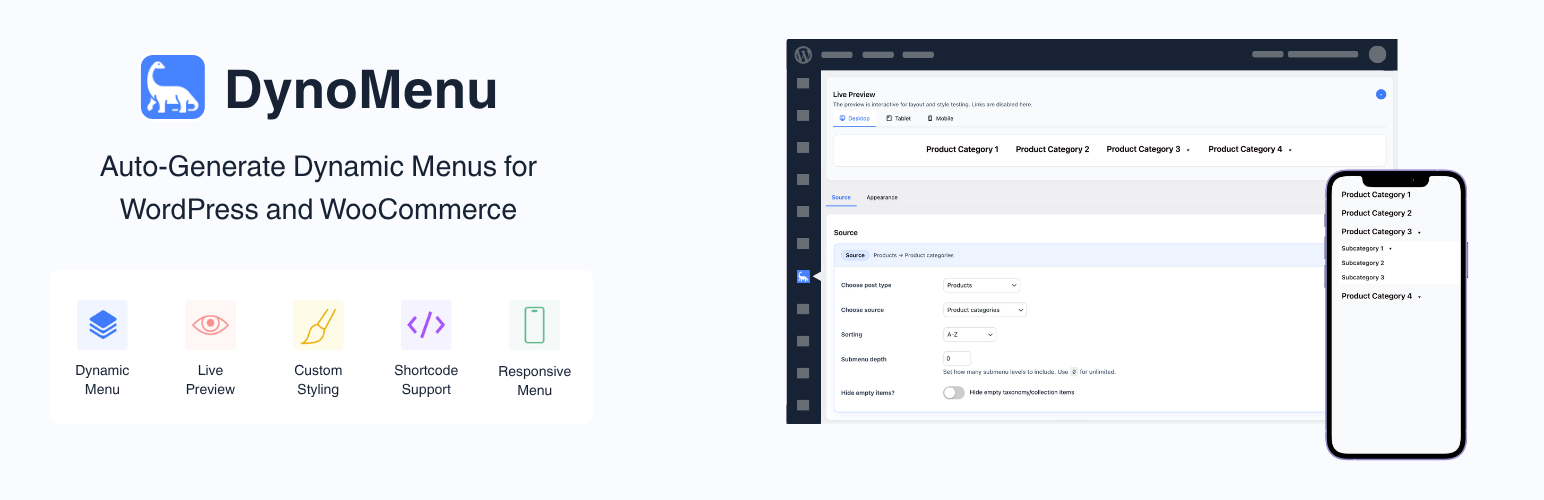This screenshot has width=1544, height=500.
Task: Click the Live Preview eye icon
Action: click(210, 325)
